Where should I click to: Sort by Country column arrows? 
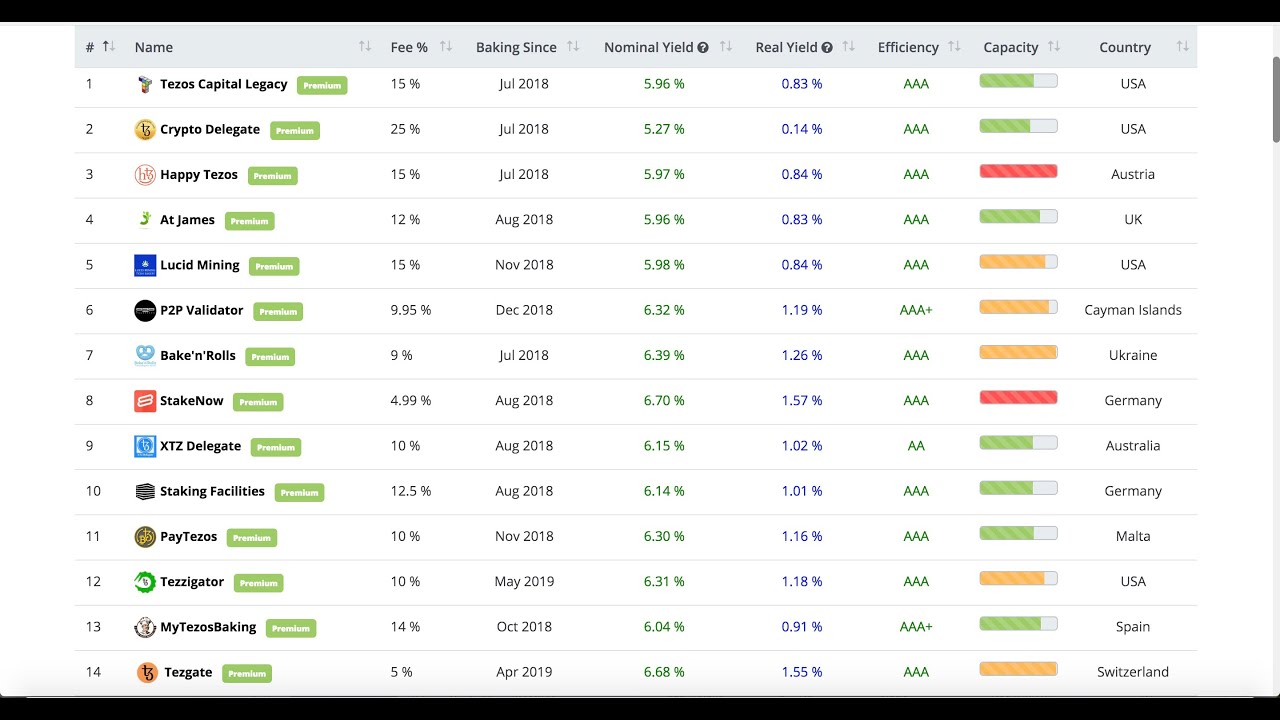click(1183, 47)
